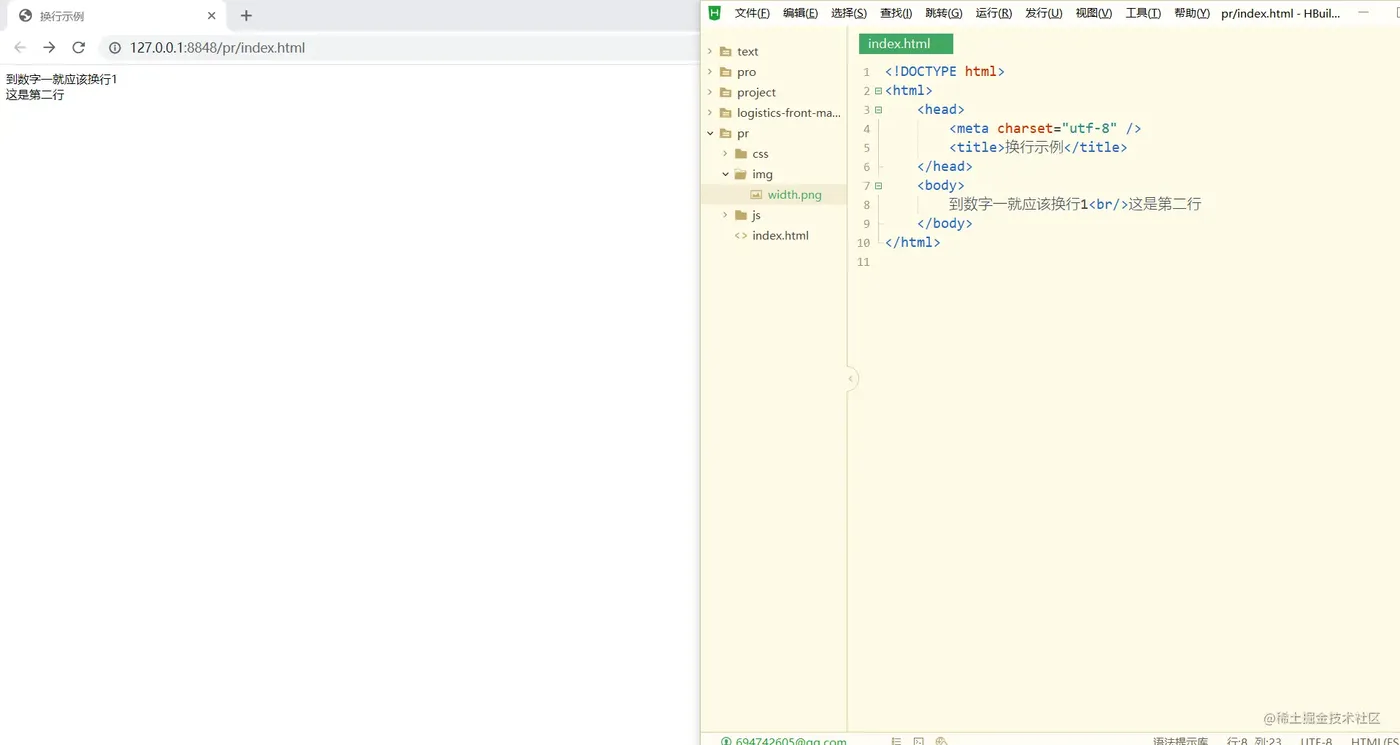This screenshot has height=745, width=1400.
Task: Expand the pro folder chevron
Action: coord(710,72)
